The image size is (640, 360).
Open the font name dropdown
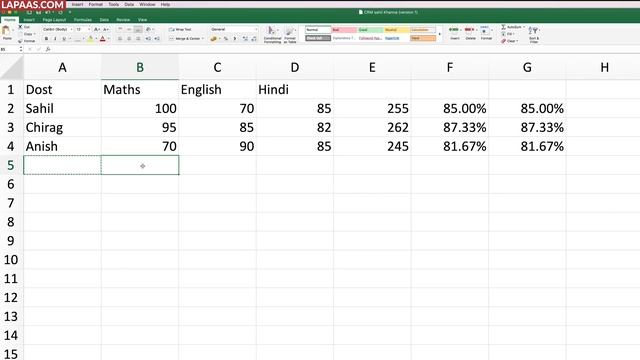tap(71, 29)
